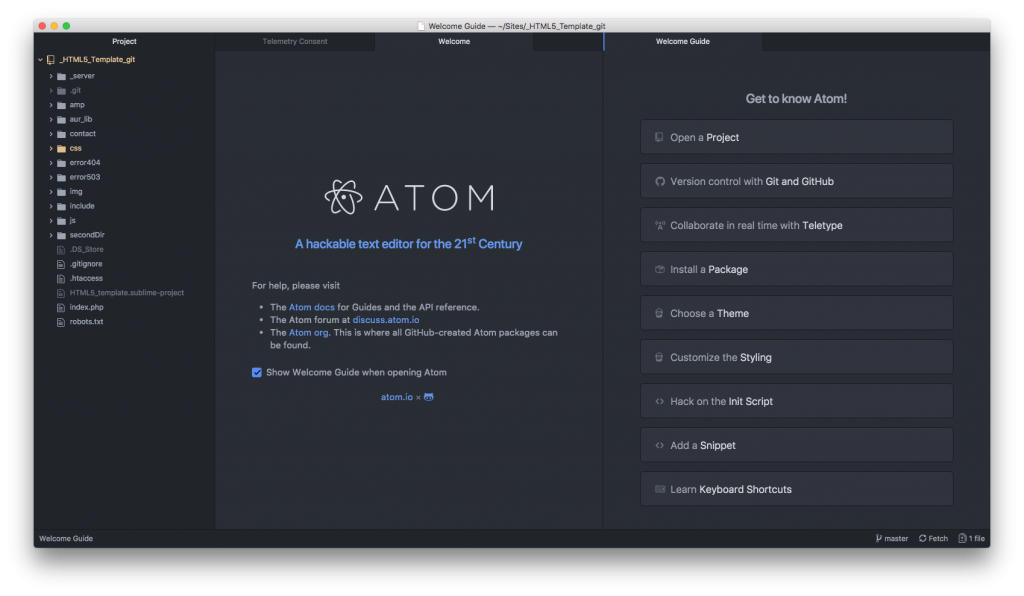Click the GitHub mark on Version control card
The height and width of the screenshot is (596, 1024).
660,181
